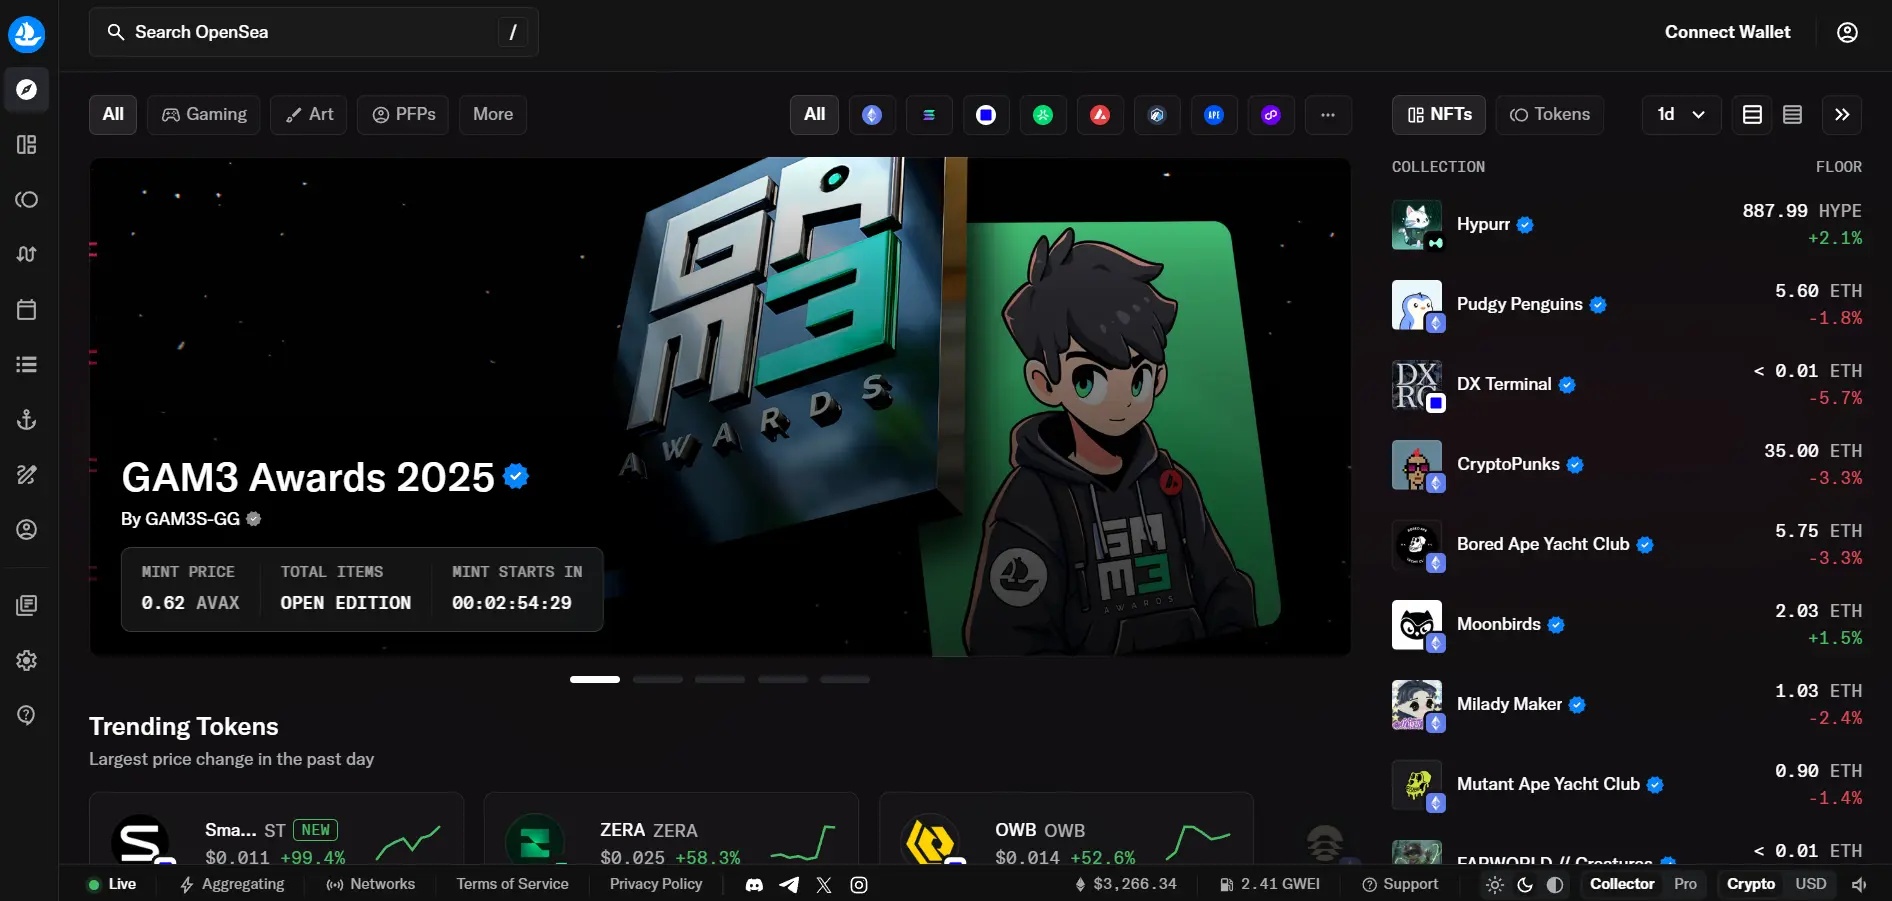This screenshot has width=1892, height=901.
Task: Open the Settings gear icon in sidebar
Action: point(27,661)
